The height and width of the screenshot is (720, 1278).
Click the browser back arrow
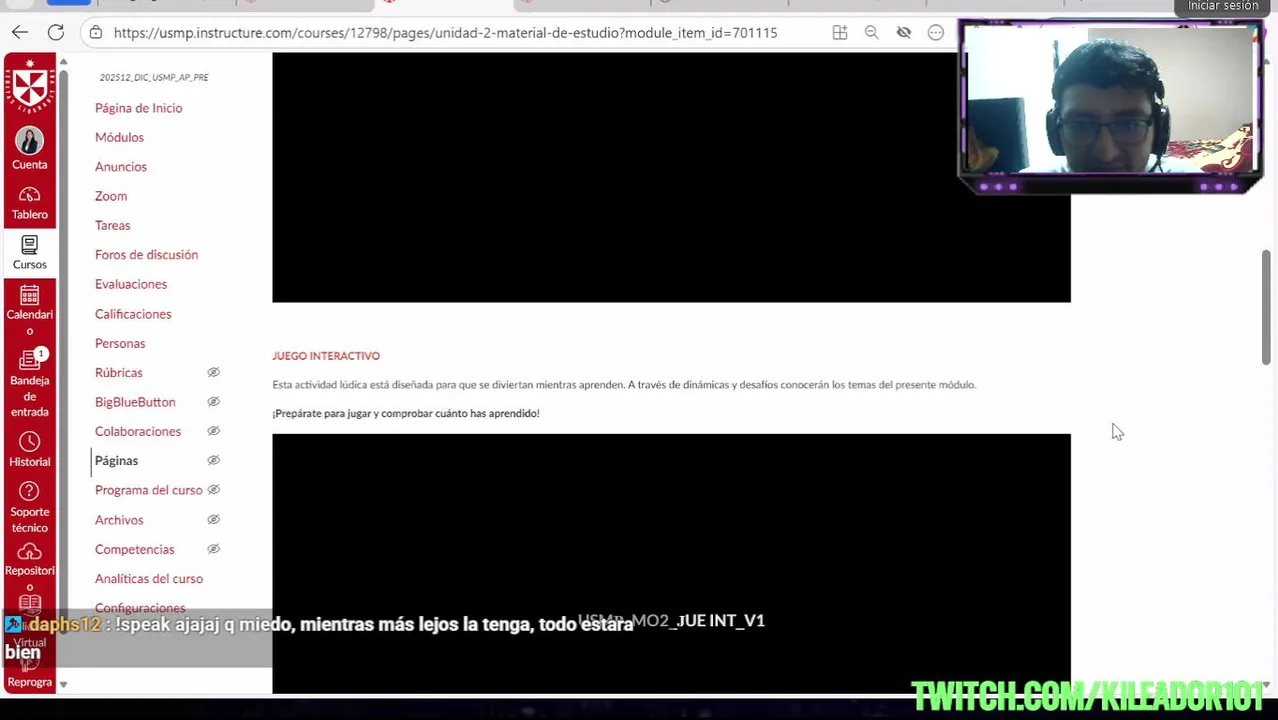click(x=20, y=33)
